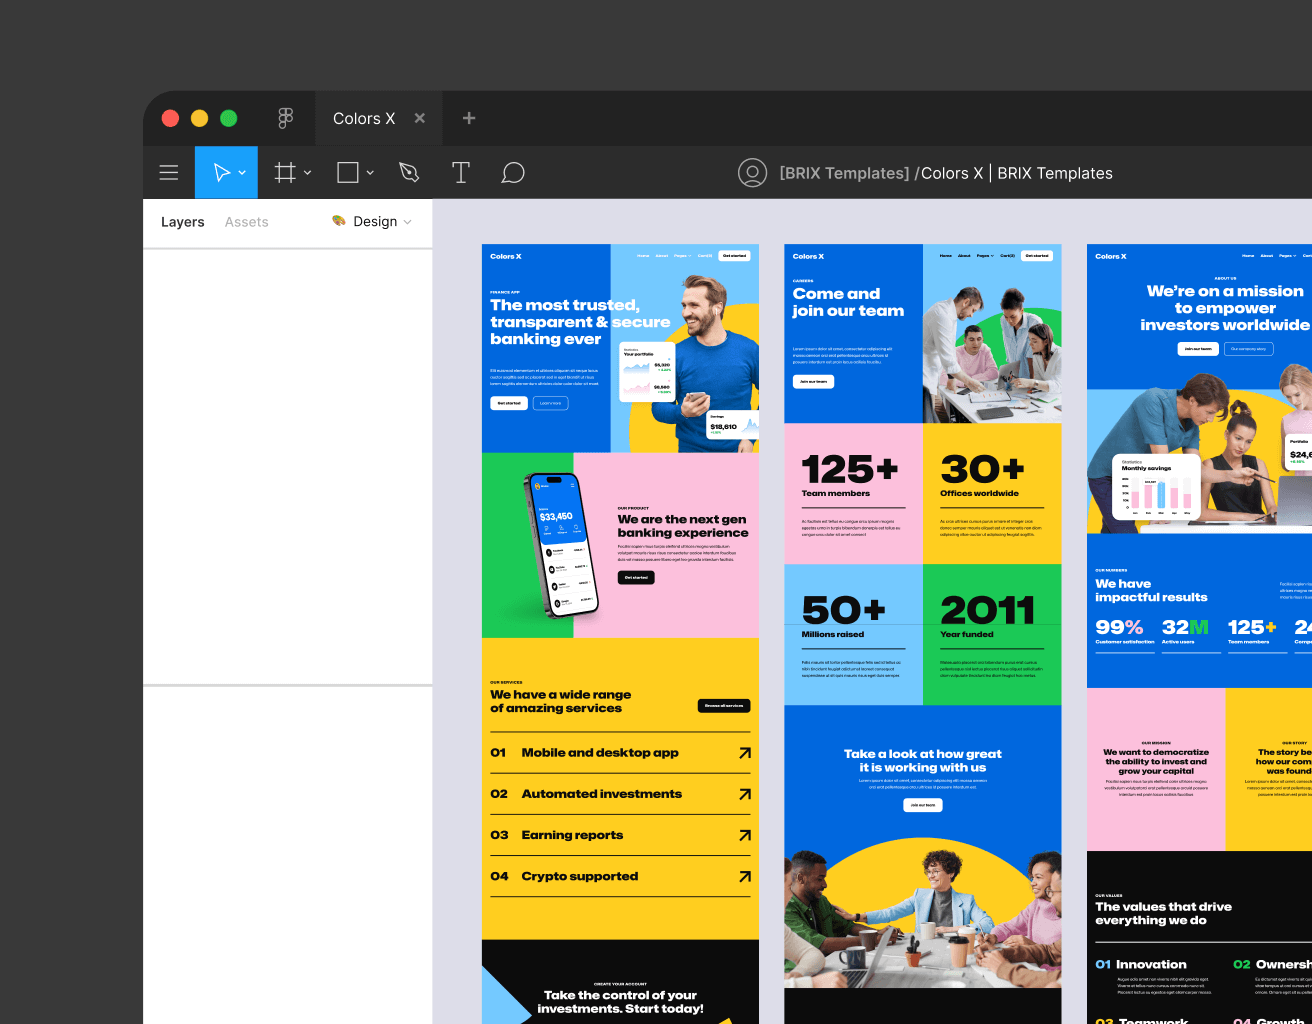Open the BRIX Templates project link
1312x1024 pixels.
pos(843,173)
